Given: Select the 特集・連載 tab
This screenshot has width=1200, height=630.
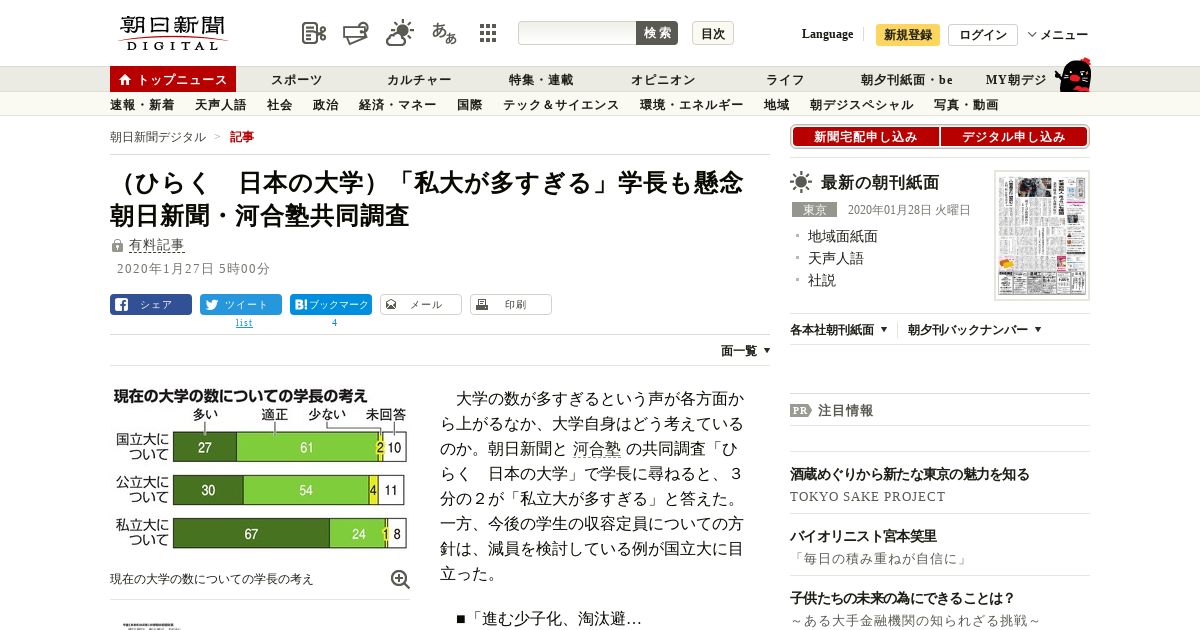Looking at the screenshot, I should pyautogui.click(x=541, y=80).
